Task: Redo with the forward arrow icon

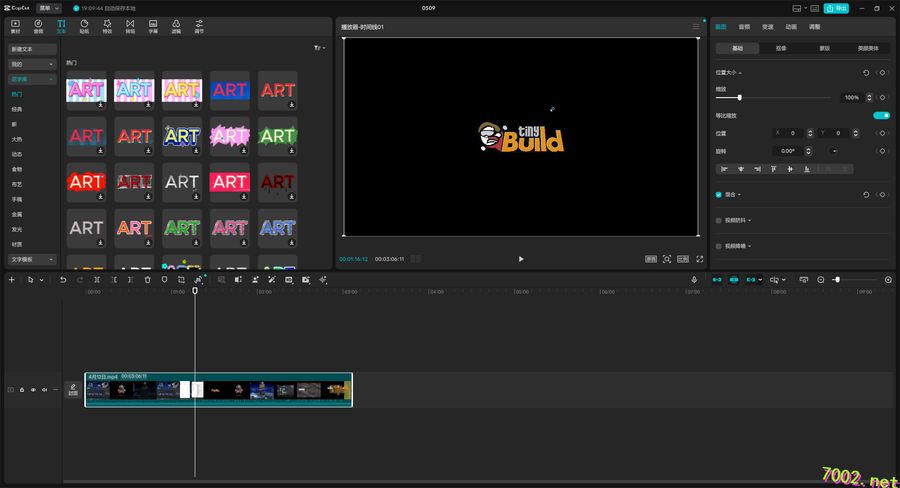Action: pyautogui.click(x=80, y=280)
